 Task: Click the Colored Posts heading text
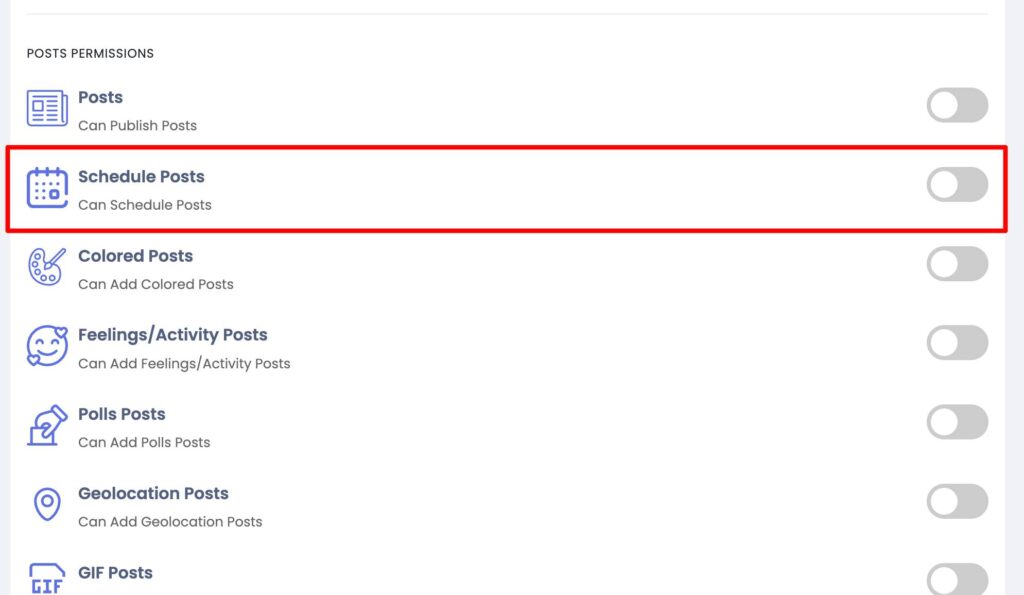point(135,256)
